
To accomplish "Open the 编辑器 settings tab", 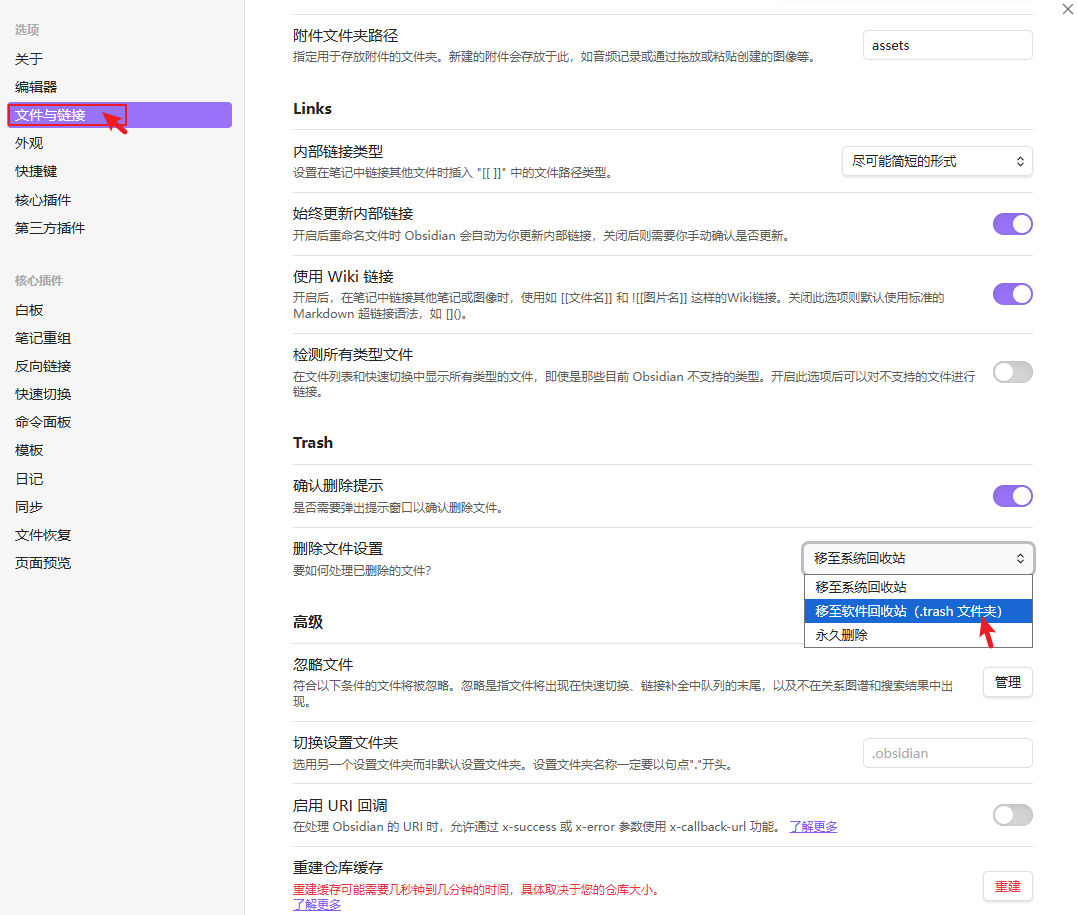I will 36,87.
